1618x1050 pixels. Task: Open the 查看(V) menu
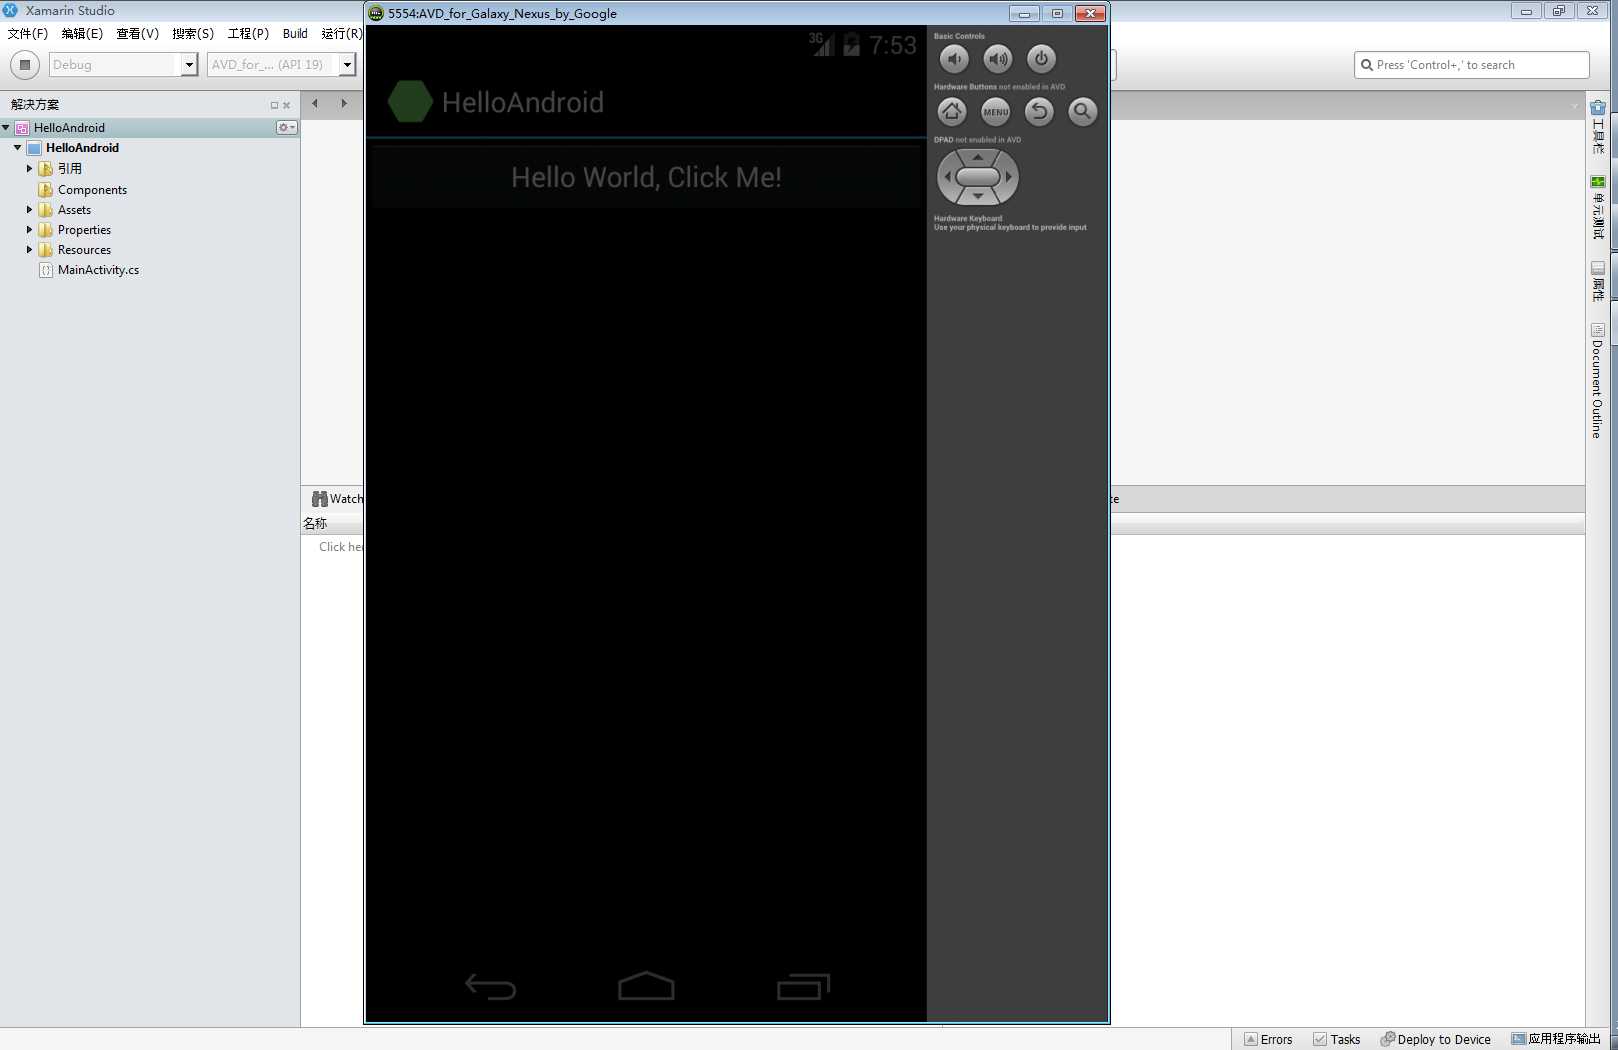coord(138,34)
